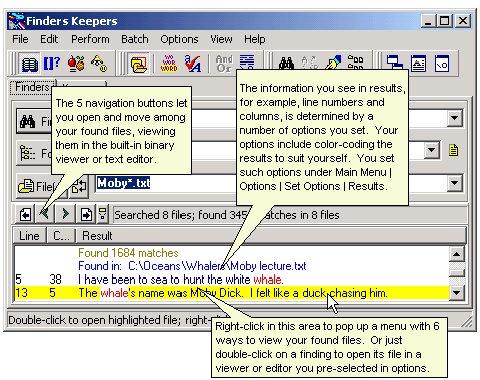Select result 'I have been to sea' row
480x380 pixels.
point(231,279)
